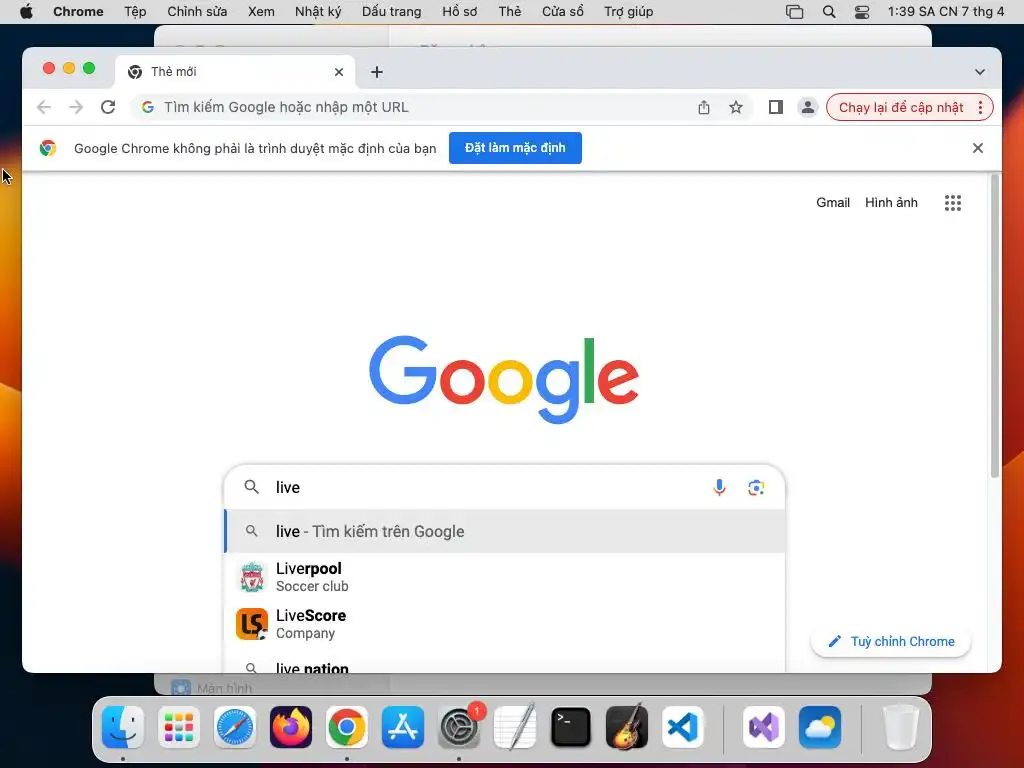Open the Apple menu
The image size is (1024, 768).
tap(26, 12)
